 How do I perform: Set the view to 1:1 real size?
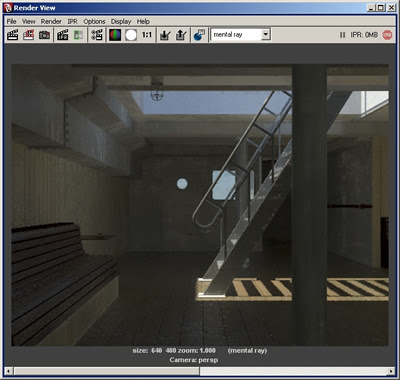pos(147,35)
